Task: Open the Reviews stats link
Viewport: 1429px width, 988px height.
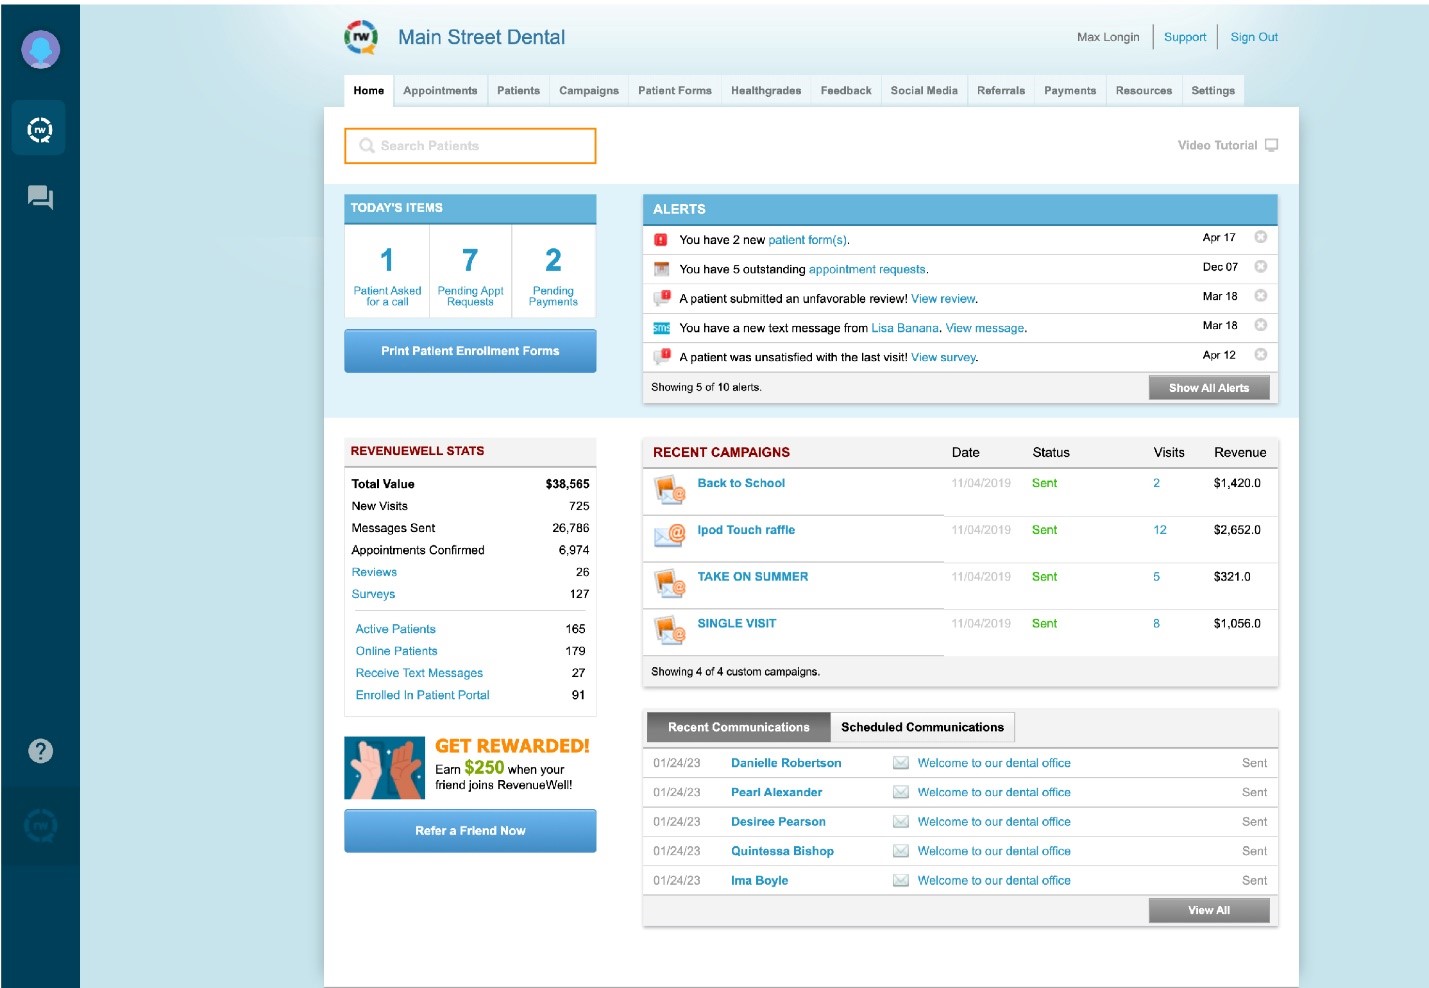Action: tap(374, 572)
